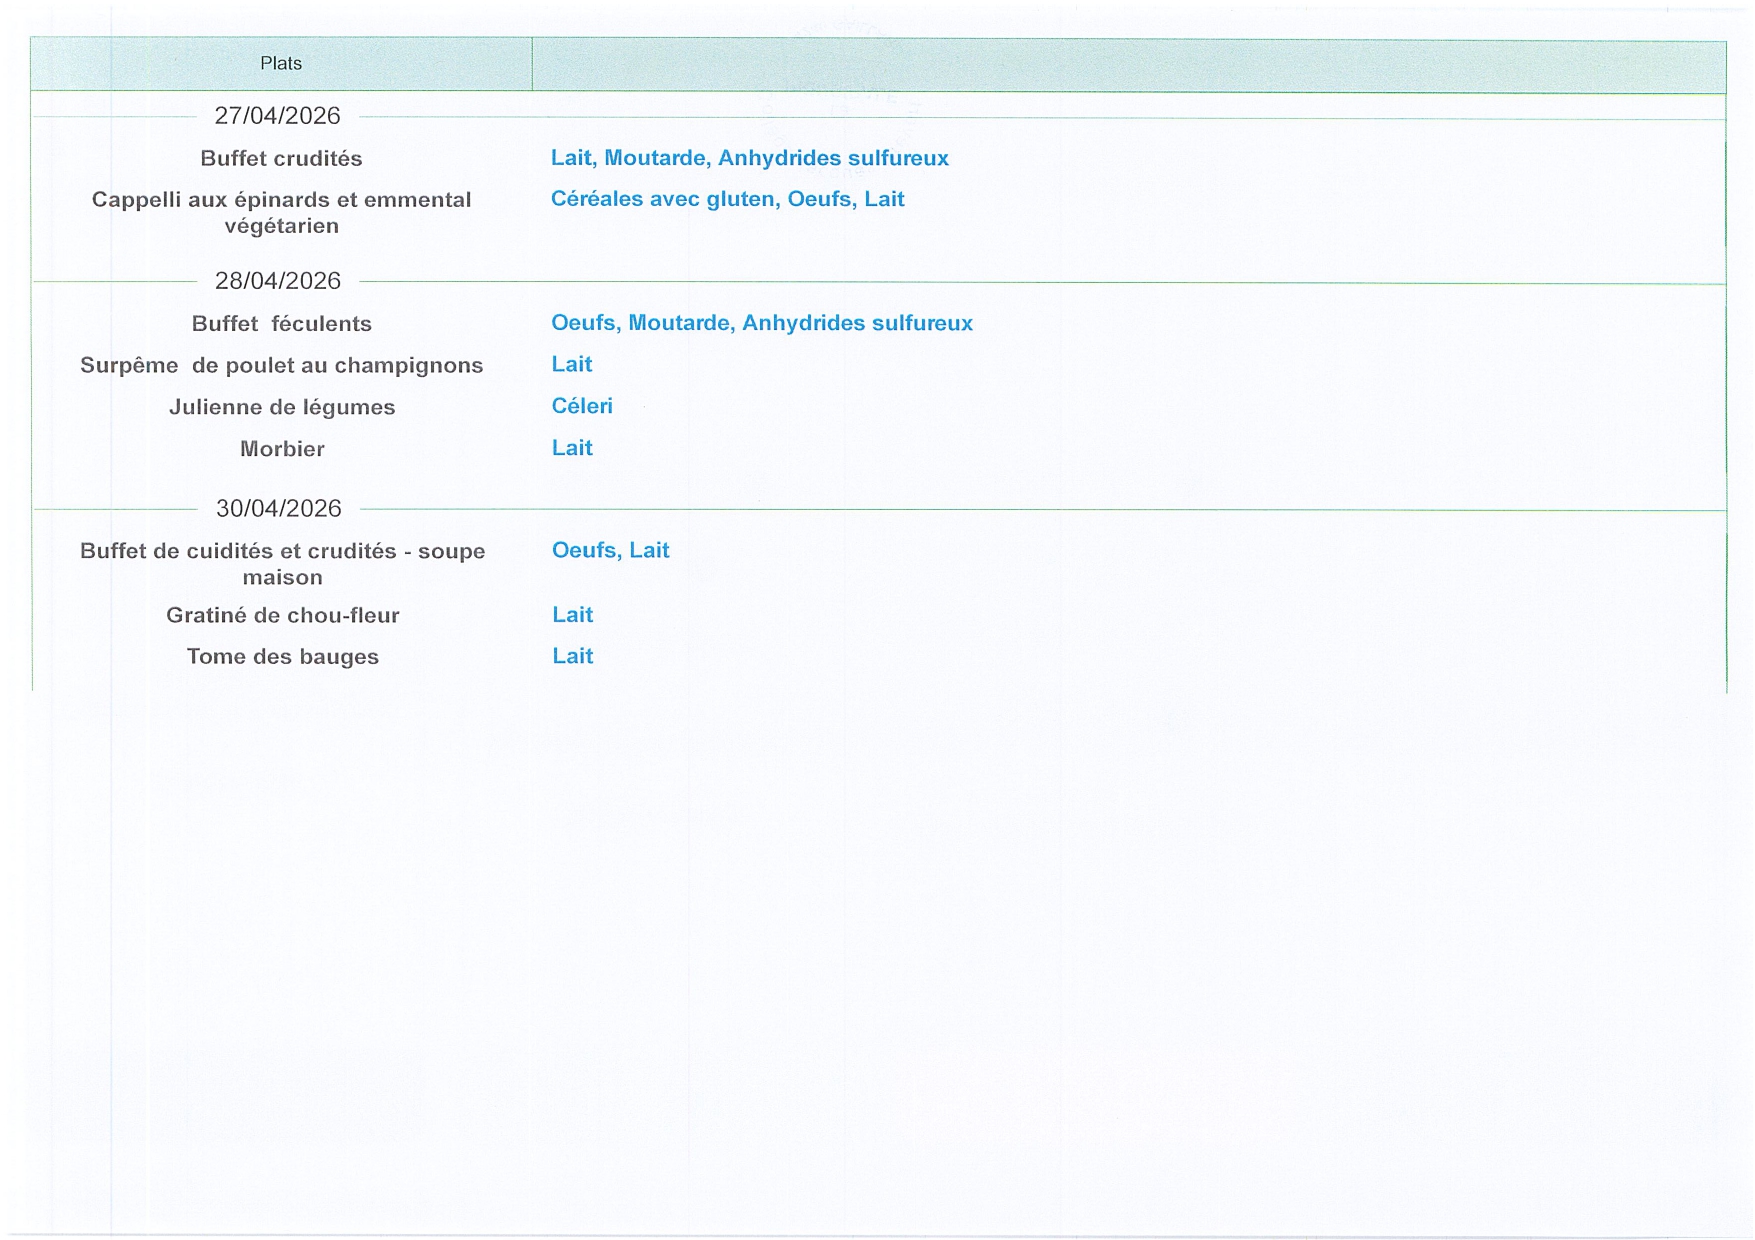Select the 28/04/2026 date heading

[278, 281]
